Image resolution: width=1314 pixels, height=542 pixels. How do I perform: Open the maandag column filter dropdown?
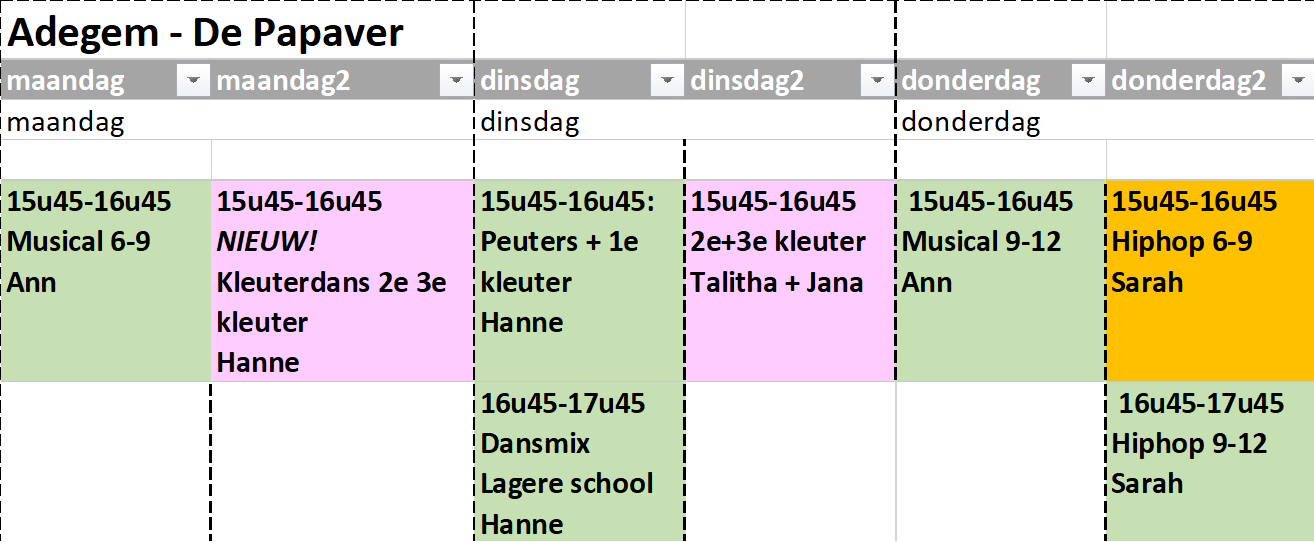click(x=193, y=81)
